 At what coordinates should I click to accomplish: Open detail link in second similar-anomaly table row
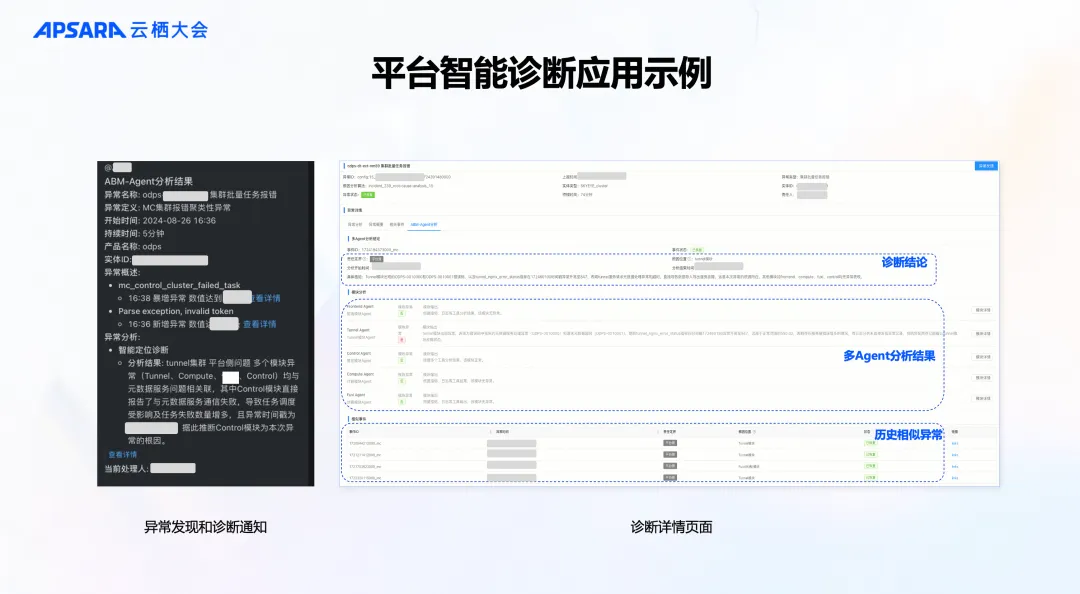[955, 455]
